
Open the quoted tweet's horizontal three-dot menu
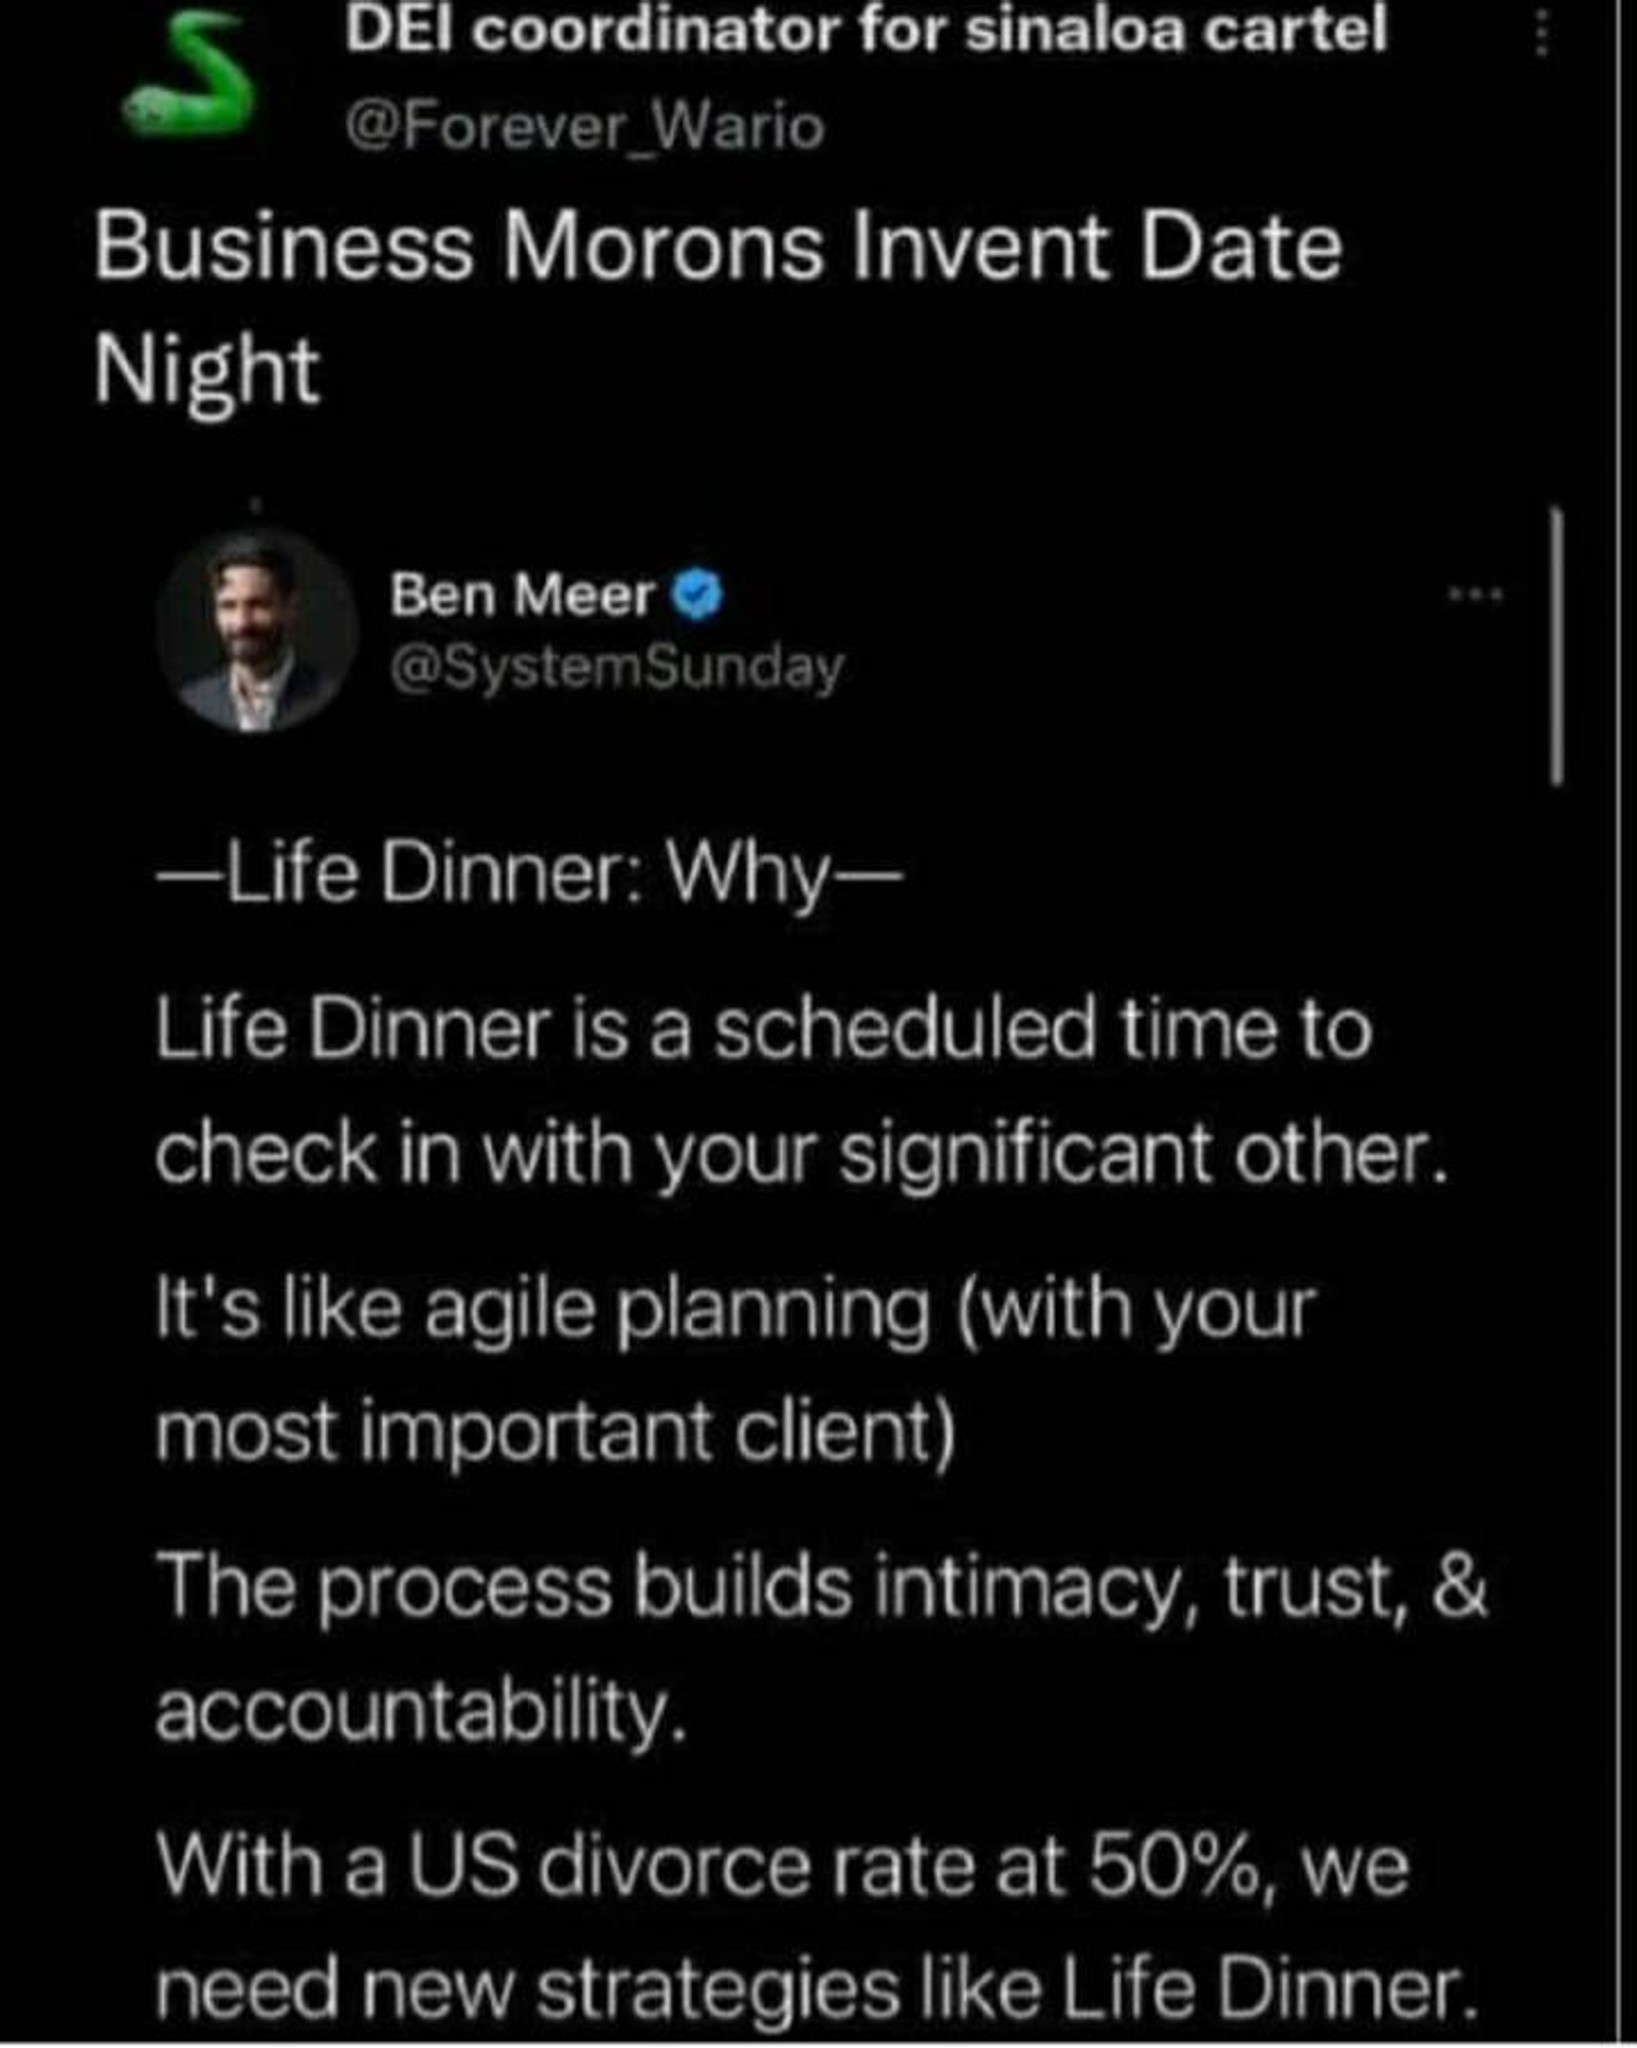tap(1476, 595)
